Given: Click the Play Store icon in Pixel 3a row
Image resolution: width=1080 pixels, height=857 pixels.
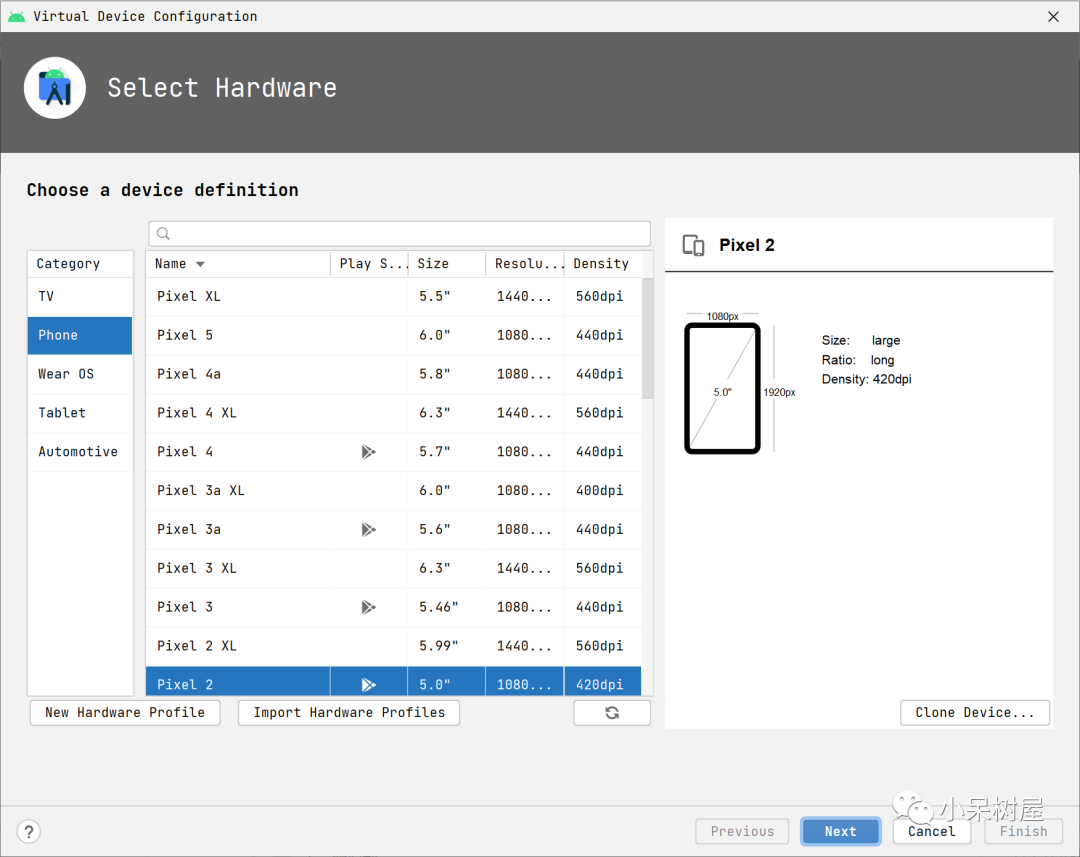Looking at the screenshot, I should [x=368, y=529].
